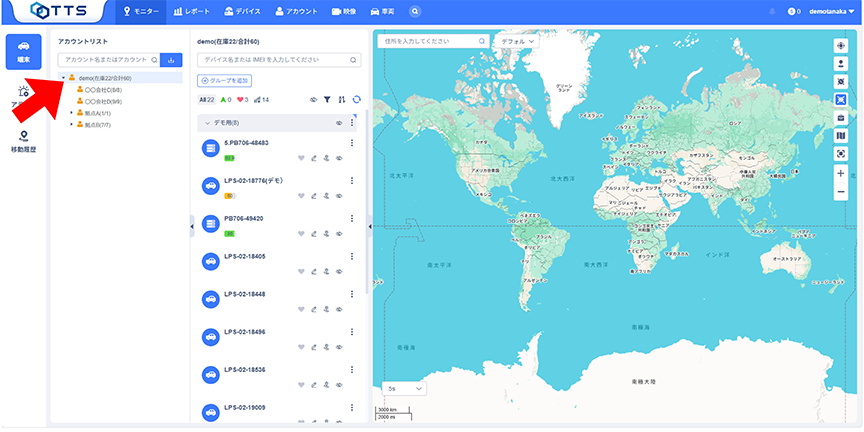Click the notification bell icon
Image resolution: width=864 pixels, height=432 pixels.
[x=772, y=11]
